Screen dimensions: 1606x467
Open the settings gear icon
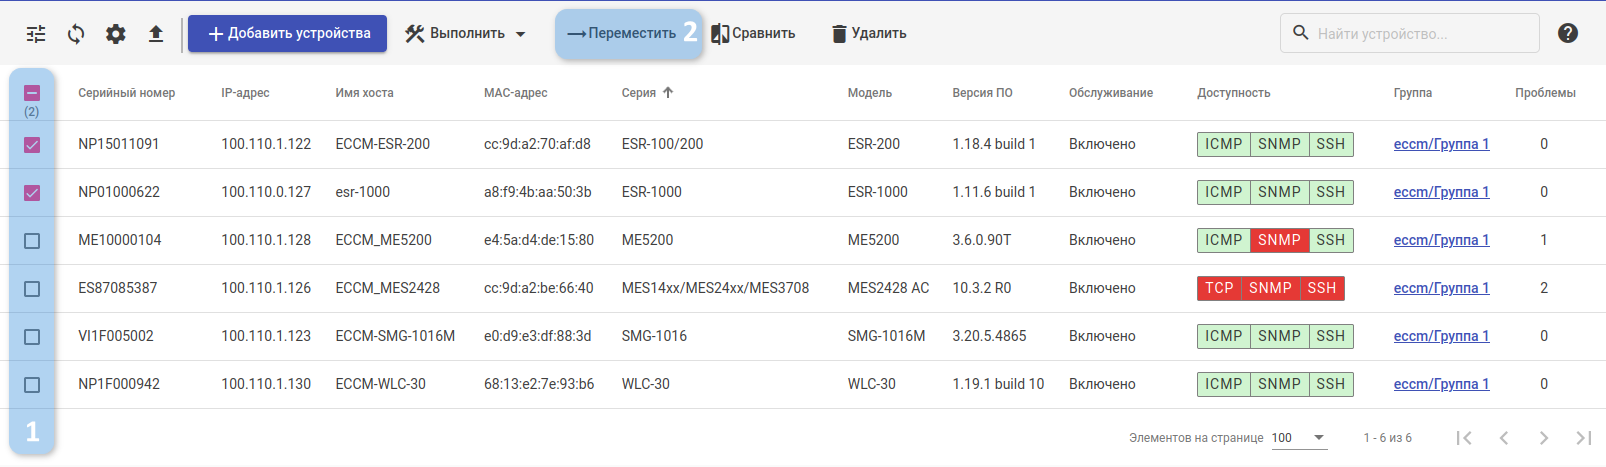tap(116, 34)
